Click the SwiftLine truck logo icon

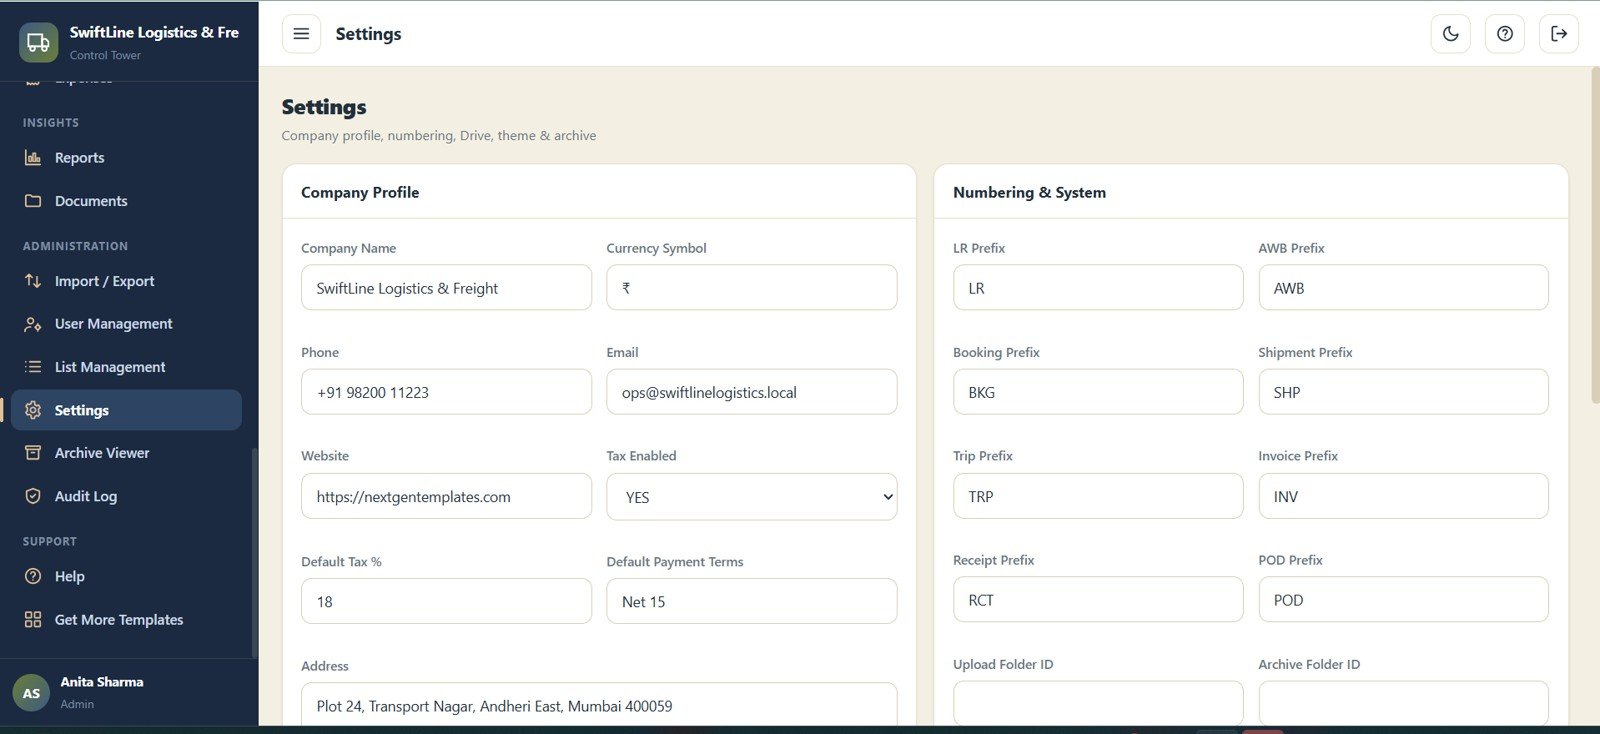(38, 42)
